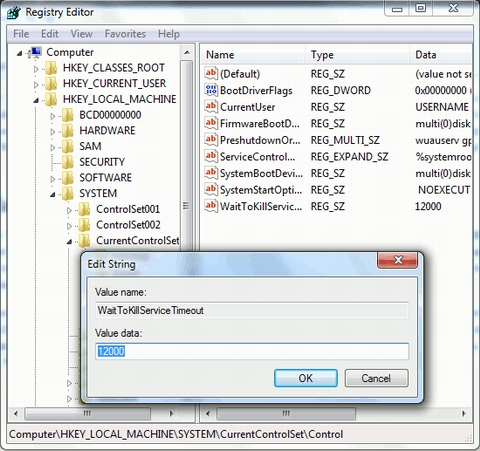Select the CurrentUser string value icon

(211, 107)
